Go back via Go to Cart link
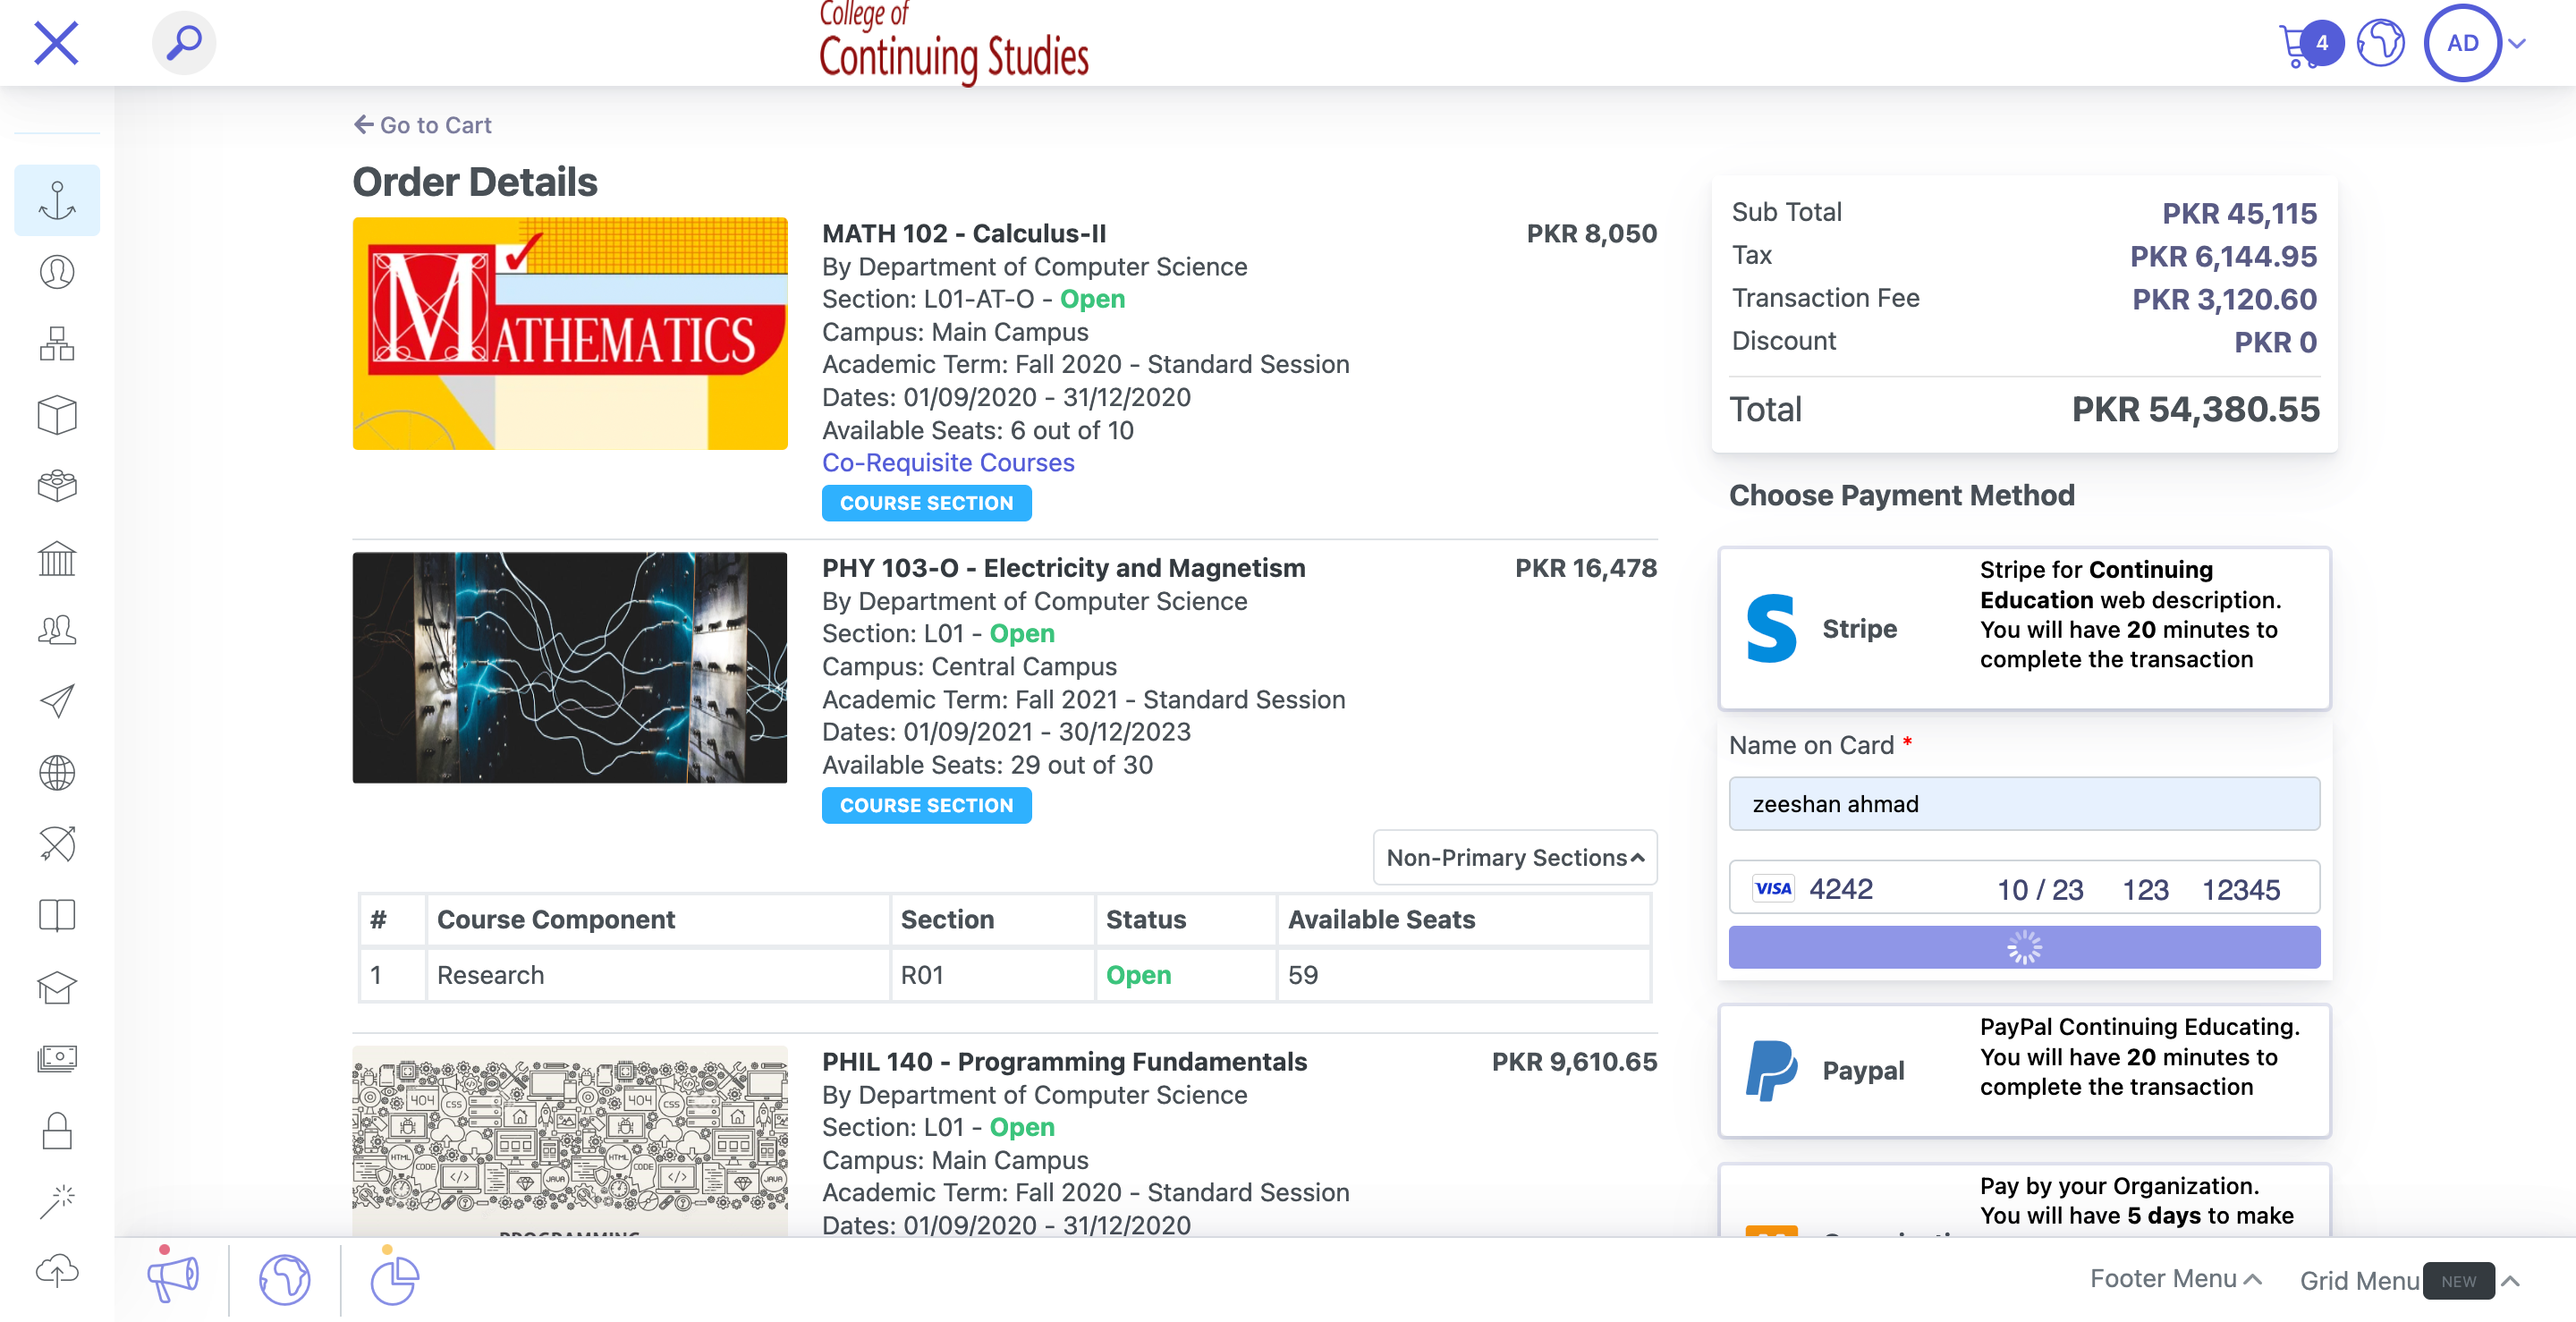The height and width of the screenshot is (1322, 2576). pos(422,125)
